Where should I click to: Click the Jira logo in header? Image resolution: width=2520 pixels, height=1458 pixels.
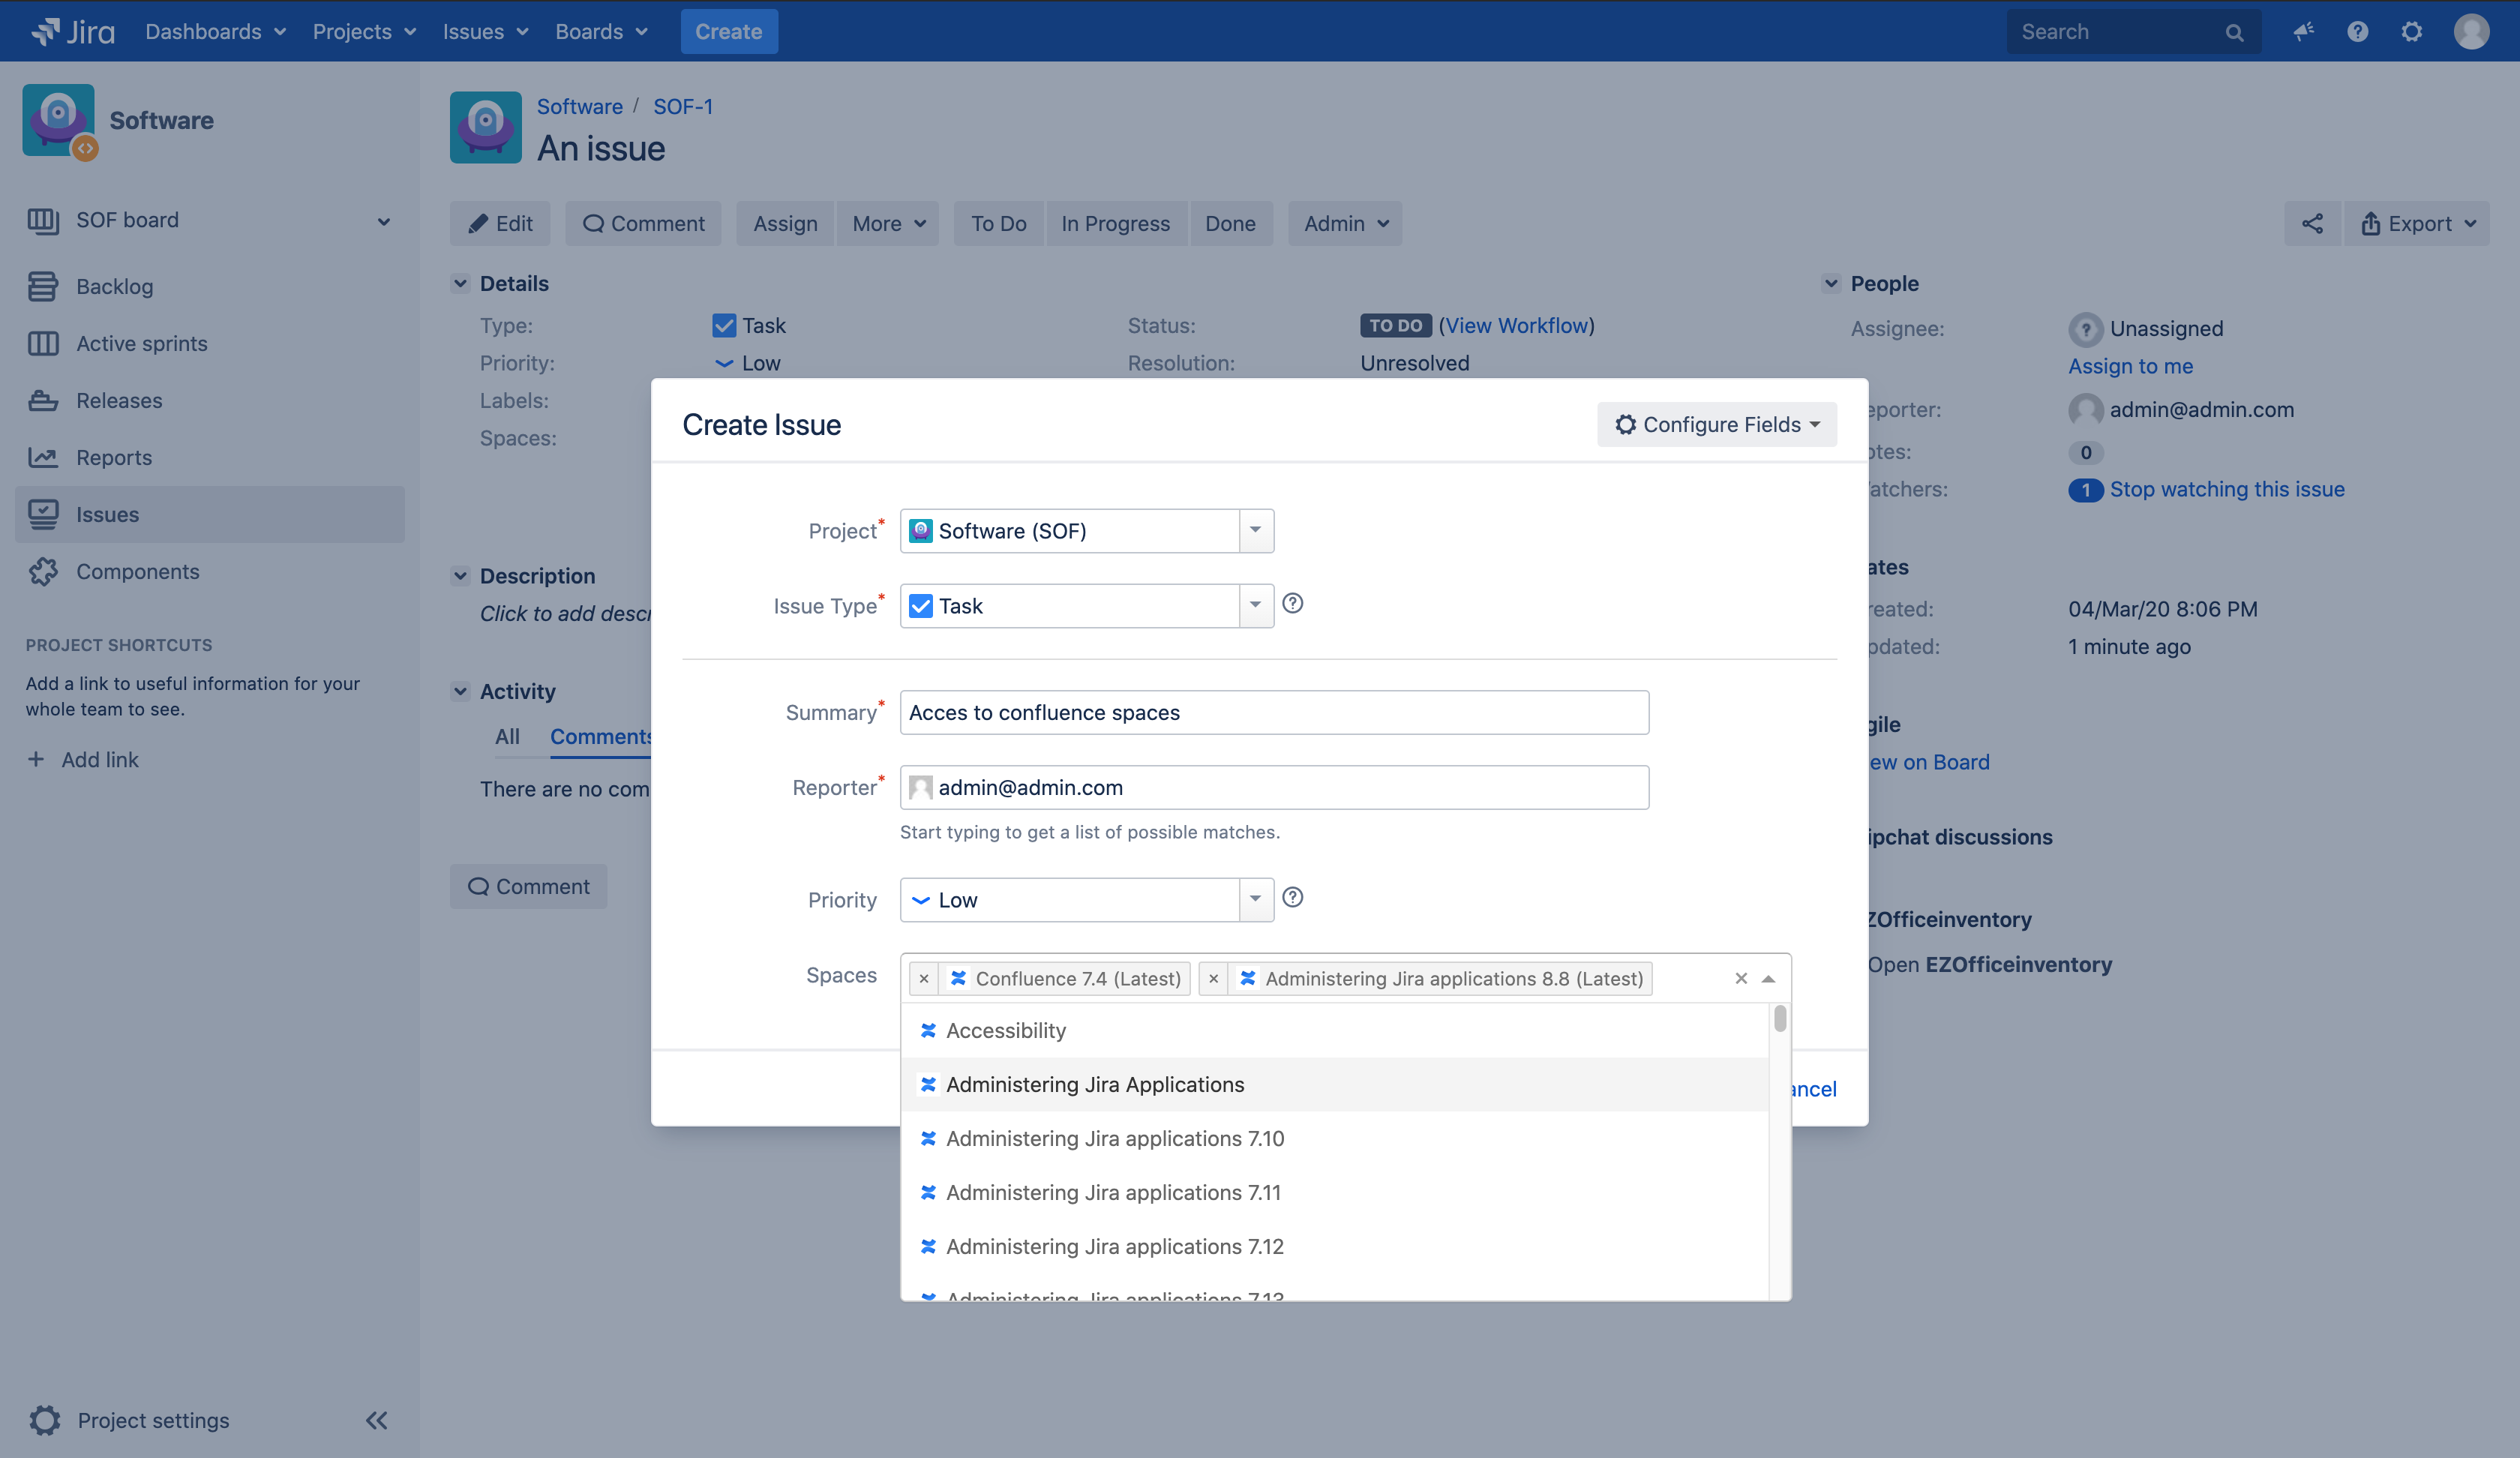[73, 31]
